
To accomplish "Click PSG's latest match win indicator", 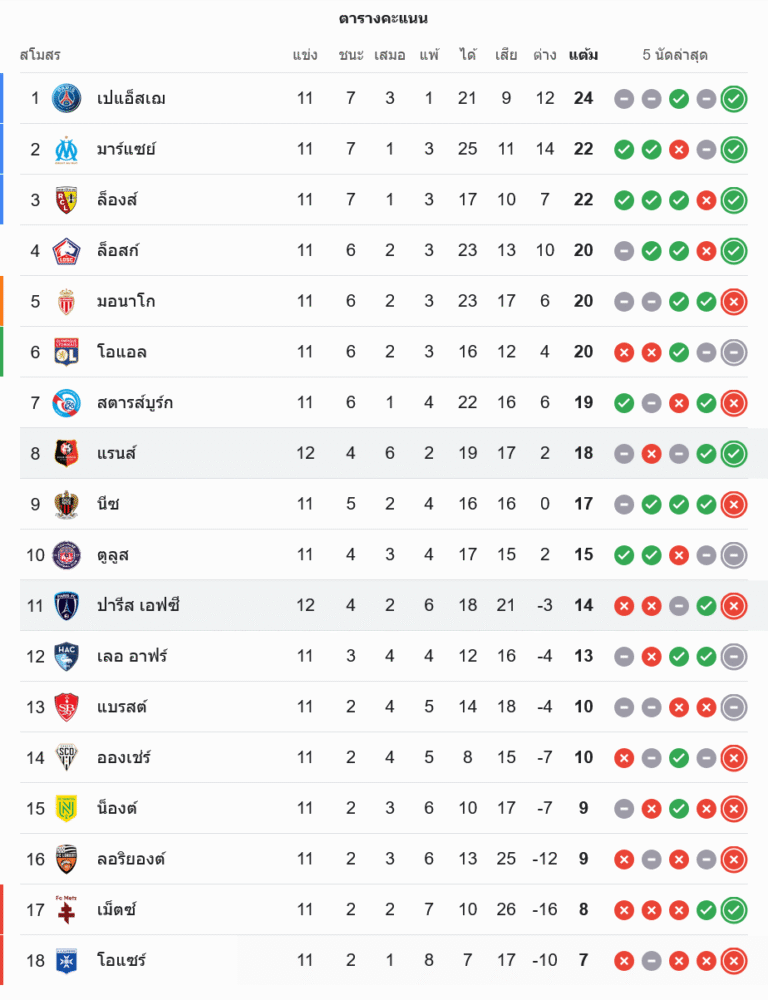I will (x=734, y=98).
